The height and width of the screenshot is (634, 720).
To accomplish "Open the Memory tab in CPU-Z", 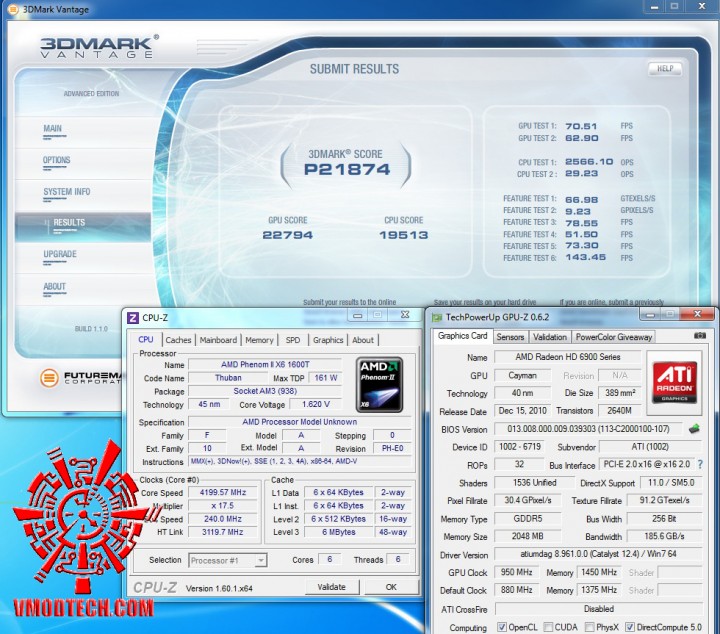I will (x=259, y=340).
